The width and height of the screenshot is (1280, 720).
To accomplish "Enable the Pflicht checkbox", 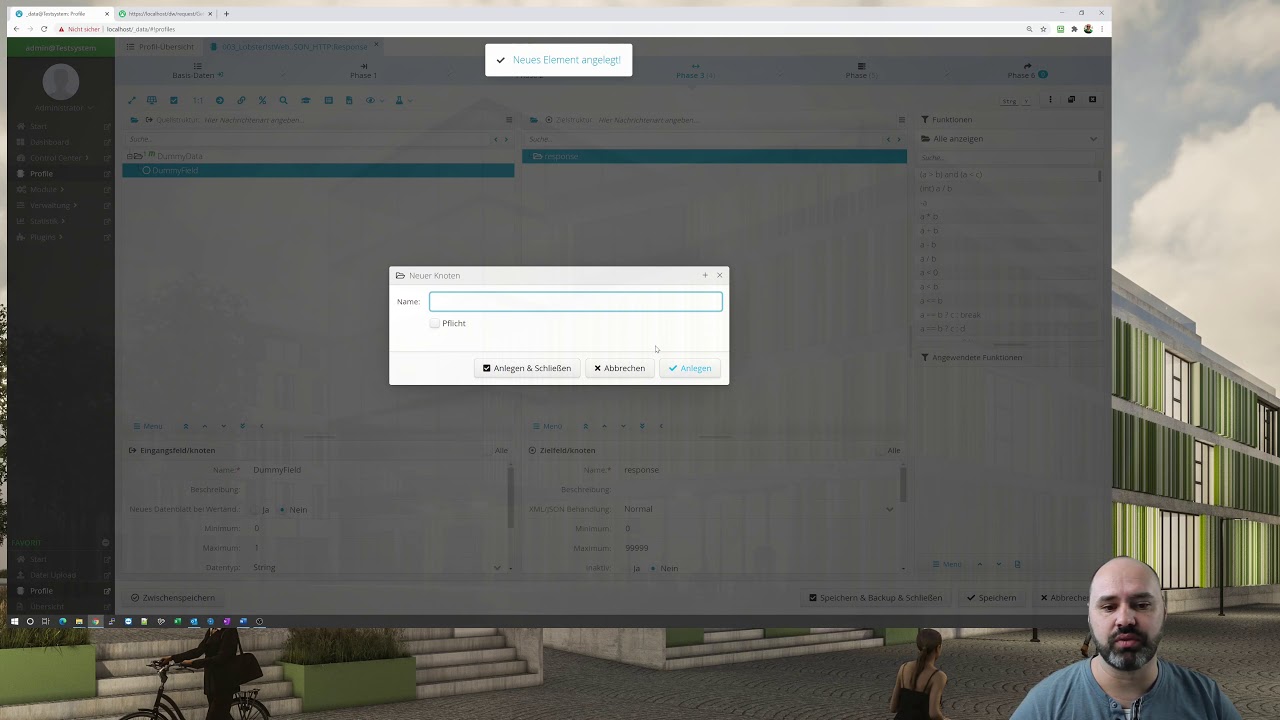I will [435, 323].
